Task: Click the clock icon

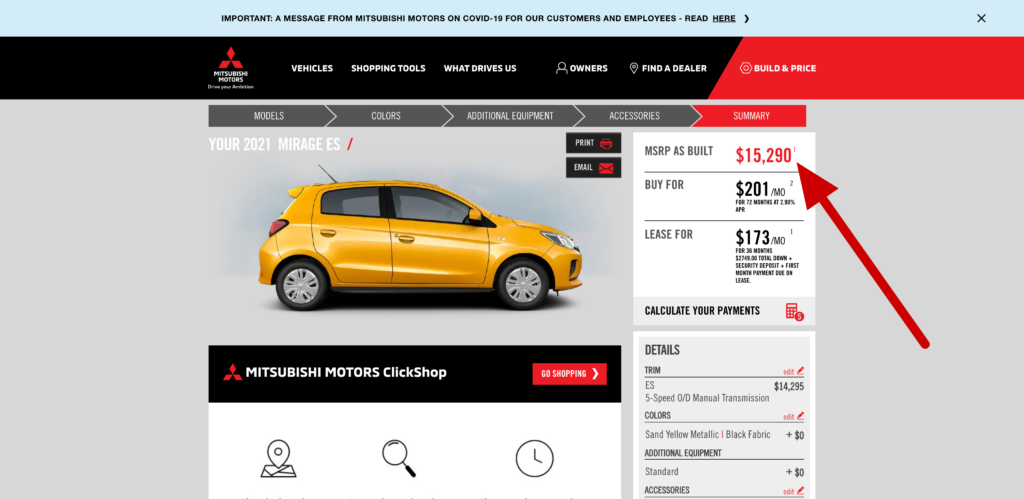Action: click(x=534, y=459)
